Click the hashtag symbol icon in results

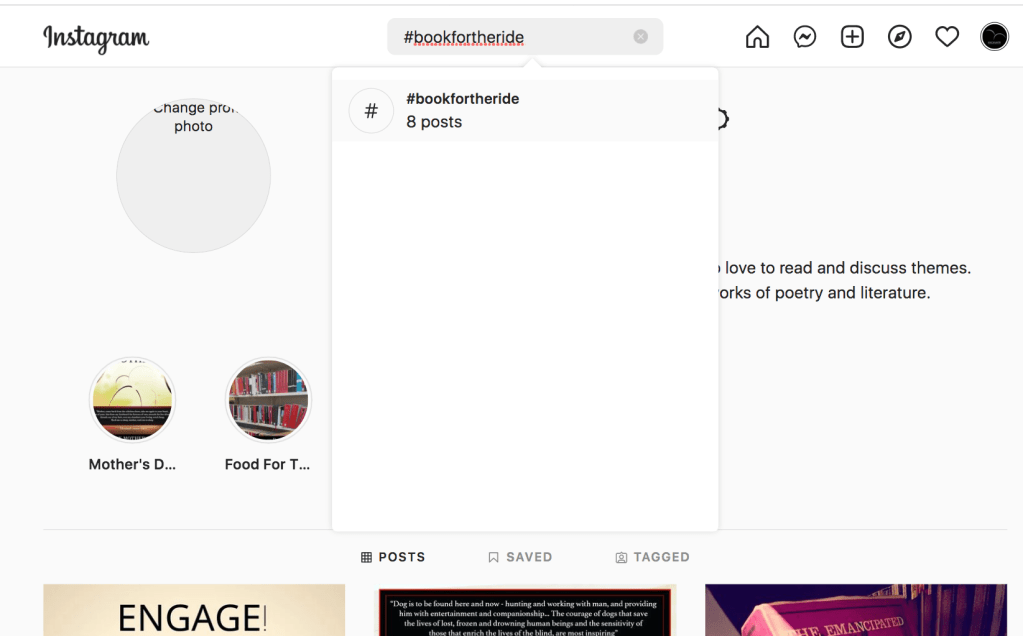371,111
